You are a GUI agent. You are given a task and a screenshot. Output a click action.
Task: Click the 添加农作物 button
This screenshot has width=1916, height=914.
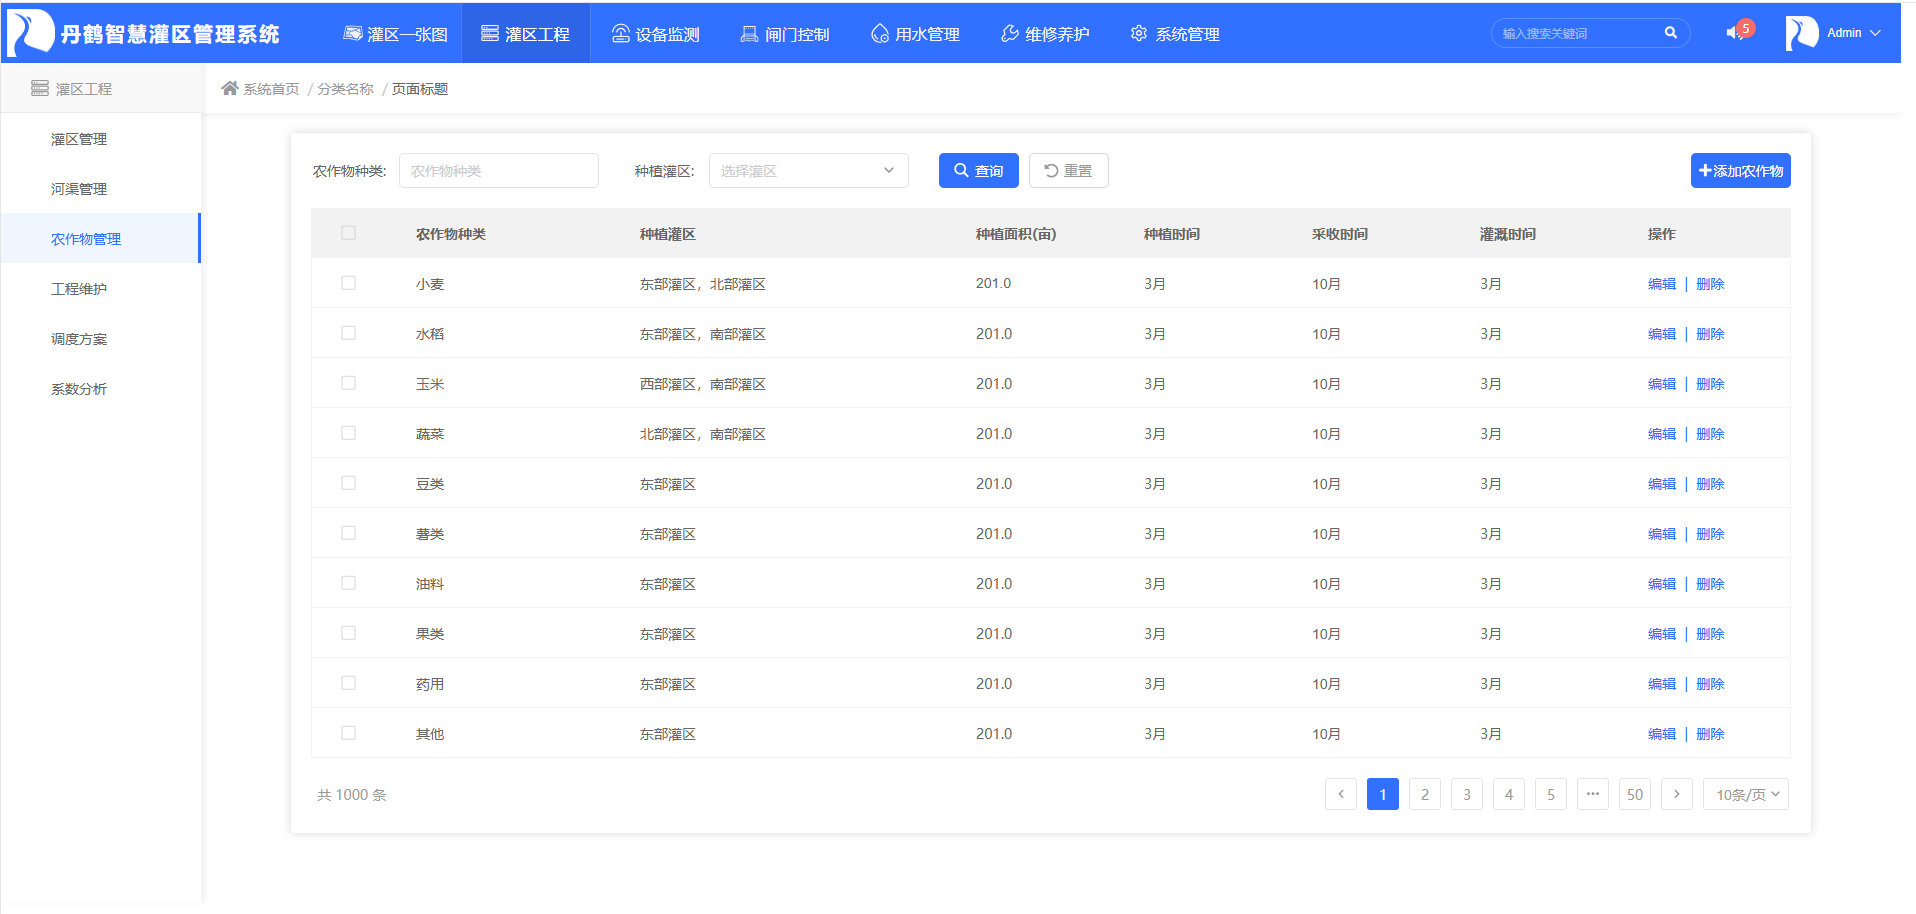click(1740, 170)
